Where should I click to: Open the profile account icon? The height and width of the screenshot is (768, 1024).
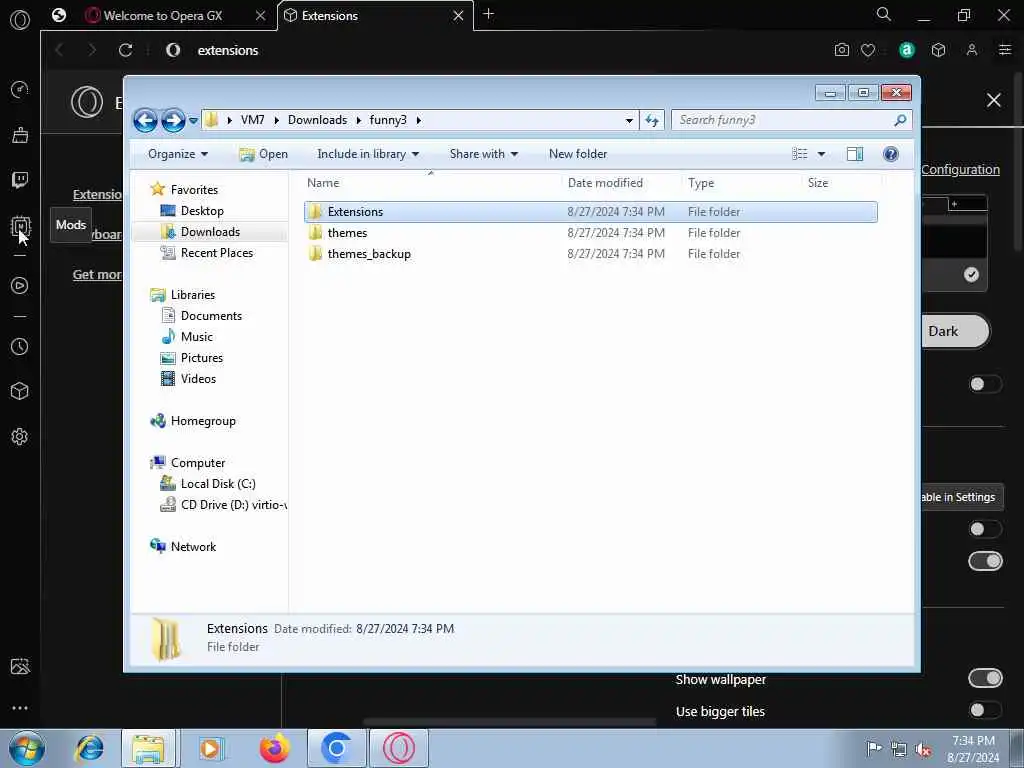[x=972, y=50]
